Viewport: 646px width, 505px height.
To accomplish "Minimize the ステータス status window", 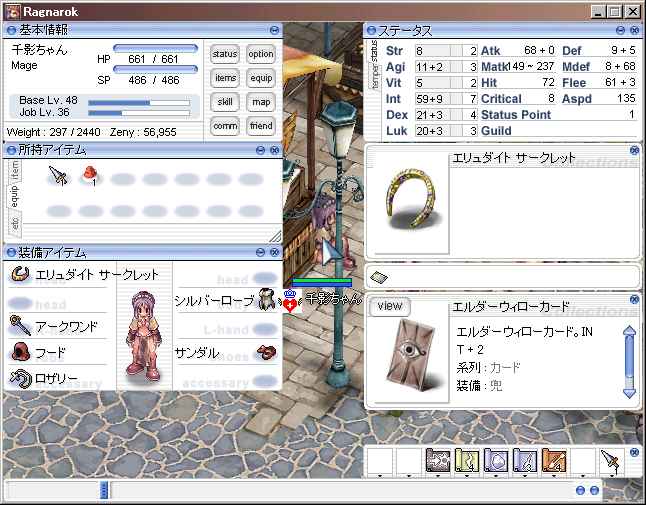I will click(620, 30).
